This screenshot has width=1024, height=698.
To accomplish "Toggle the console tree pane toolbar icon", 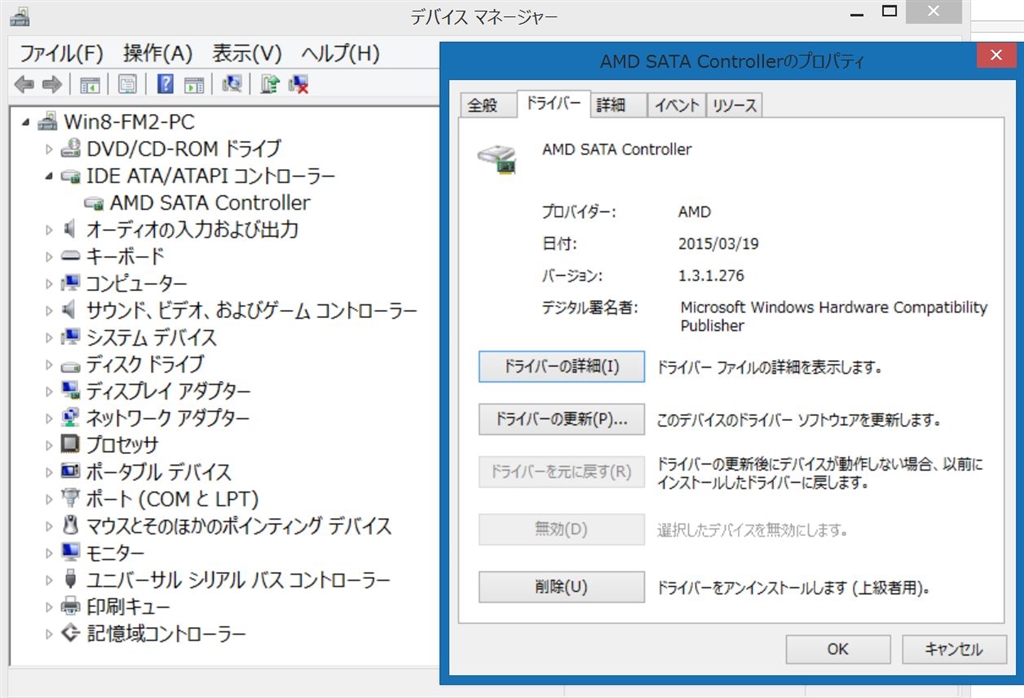I will pos(89,84).
